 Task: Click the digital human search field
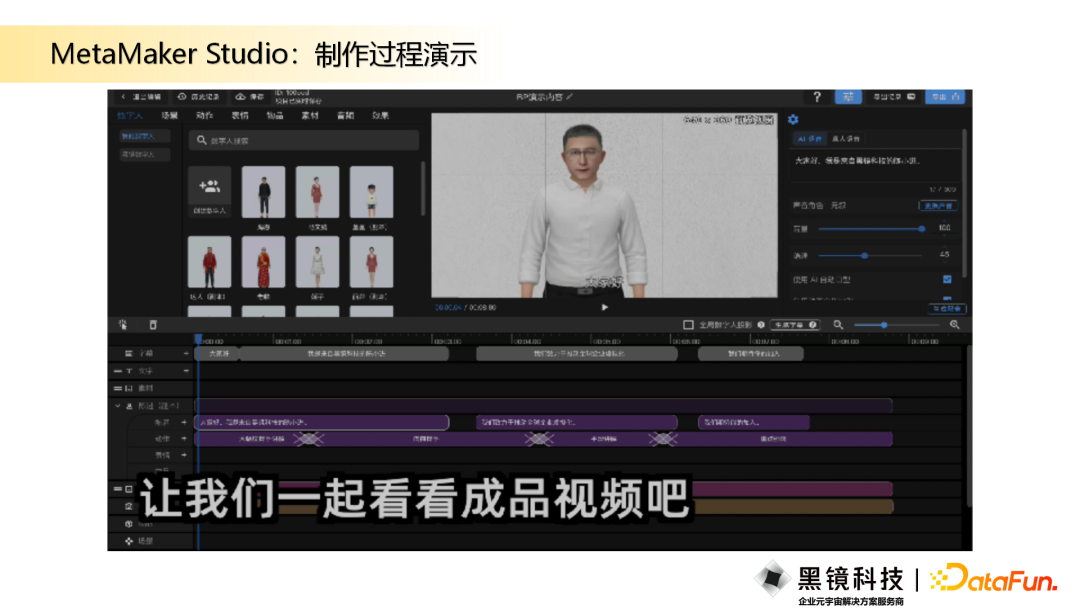tap(304, 140)
